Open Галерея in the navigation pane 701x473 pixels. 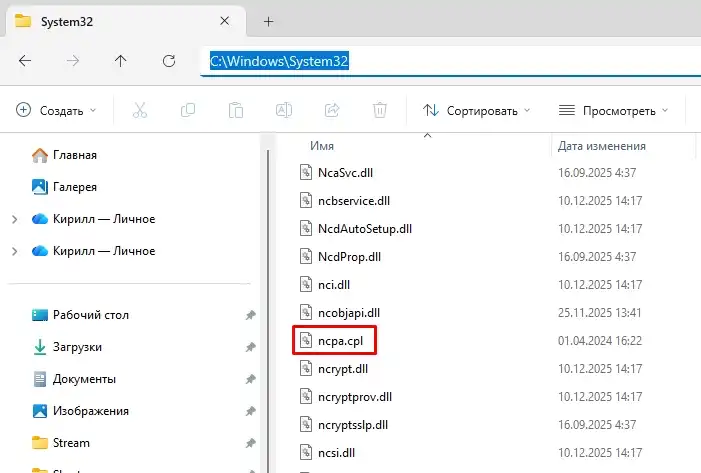point(75,187)
